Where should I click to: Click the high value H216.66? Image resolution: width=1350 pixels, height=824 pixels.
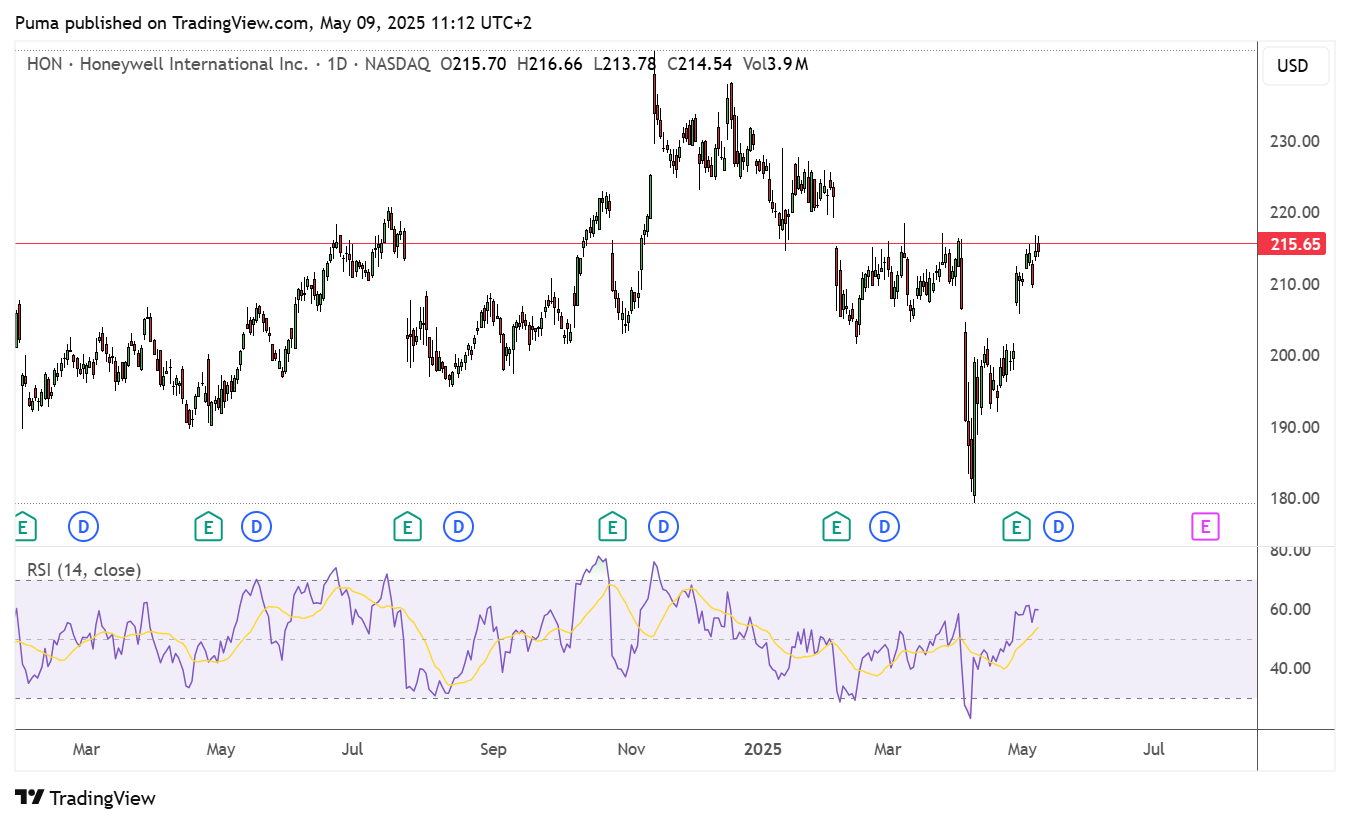549,64
